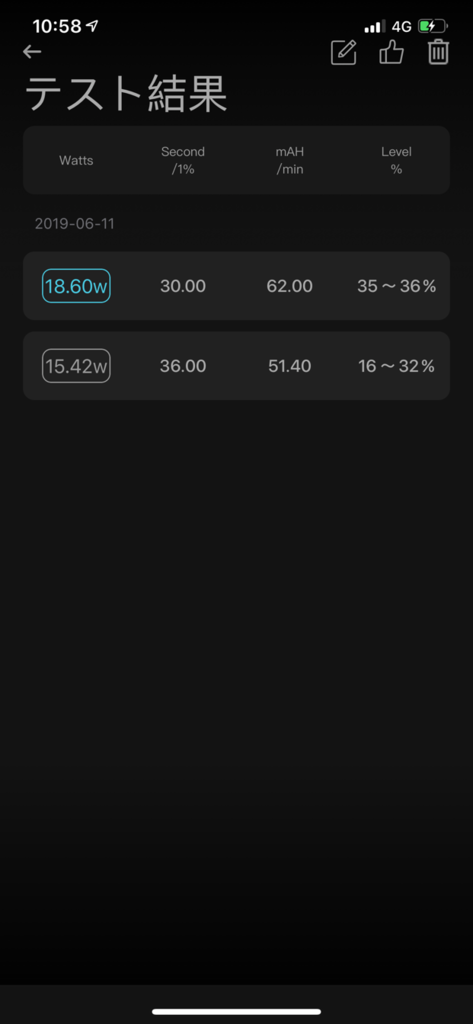Tap the mAH /min column header
The height and width of the screenshot is (1024, 473).
pos(290,161)
